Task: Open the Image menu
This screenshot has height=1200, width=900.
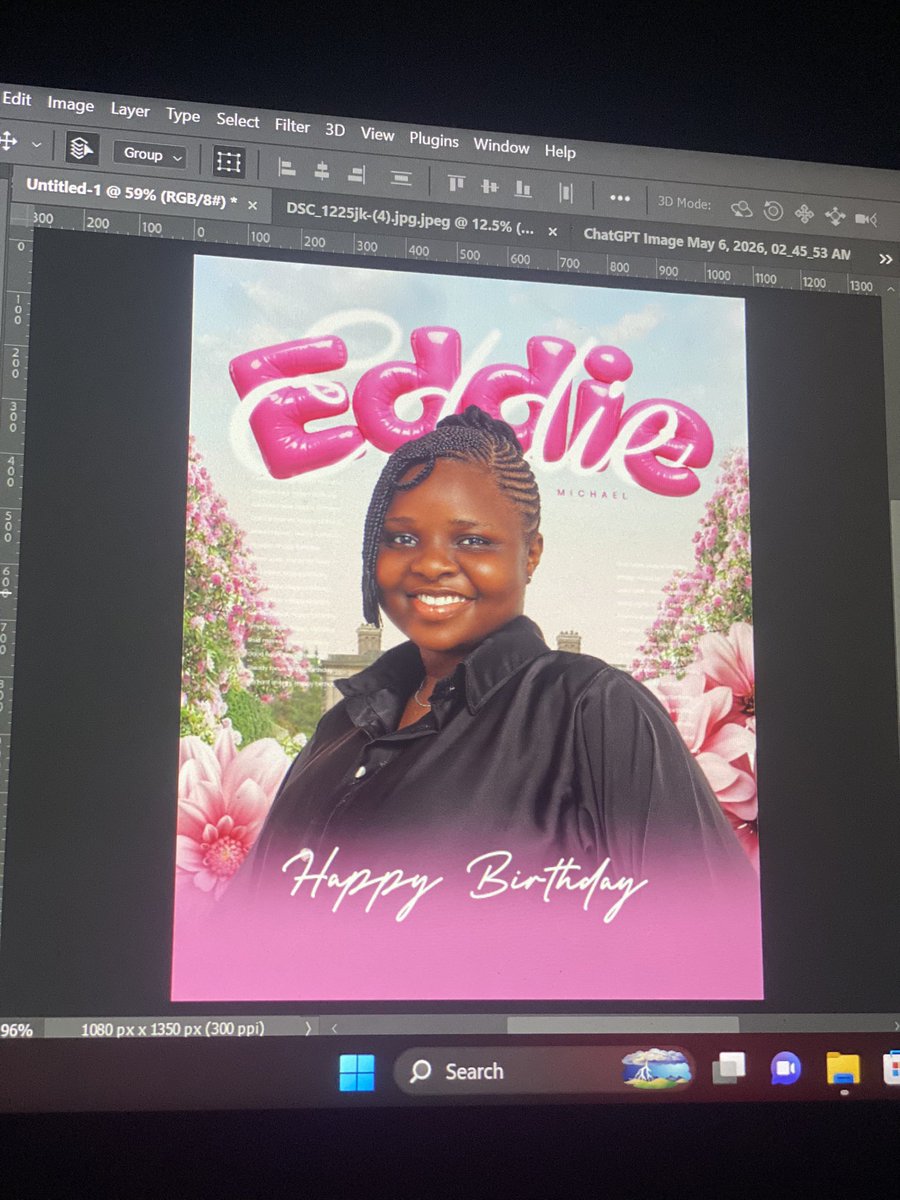Action: coord(70,104)
